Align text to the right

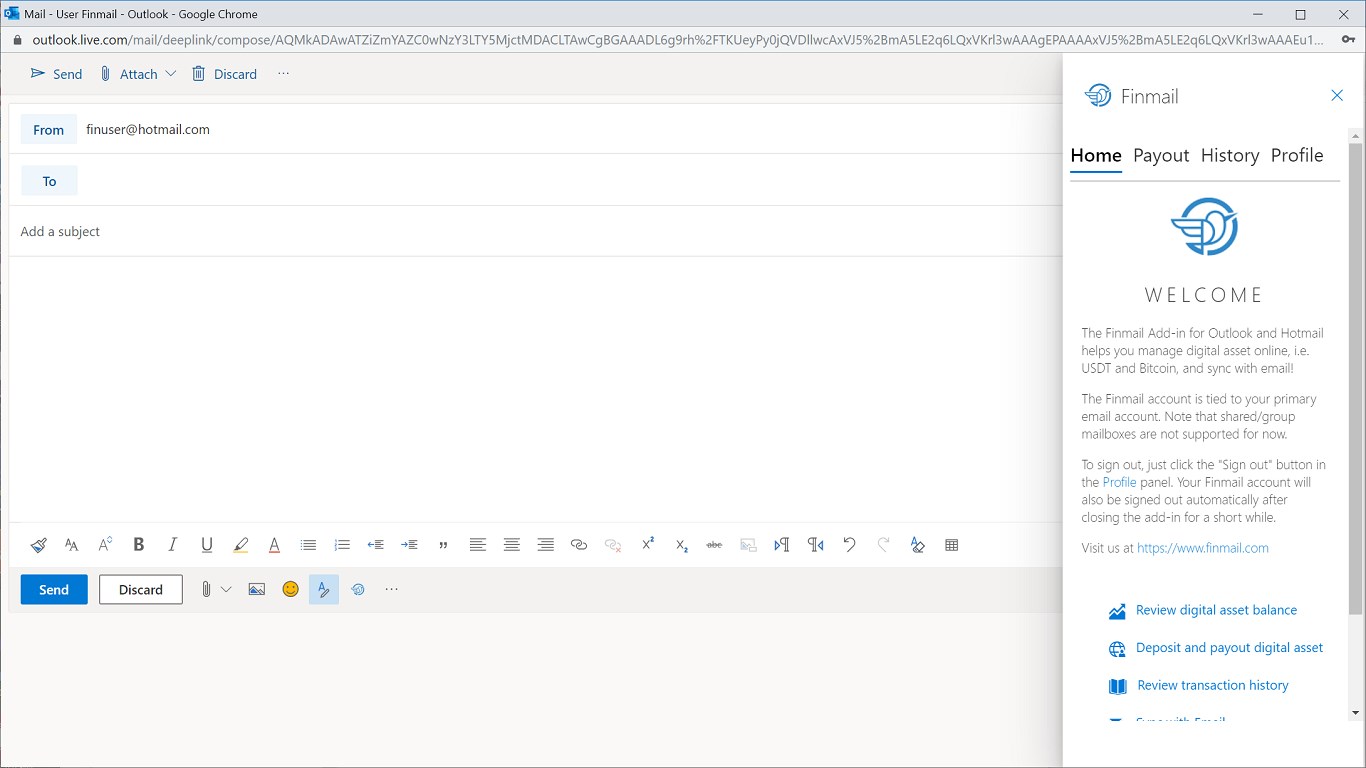[546, 545]
